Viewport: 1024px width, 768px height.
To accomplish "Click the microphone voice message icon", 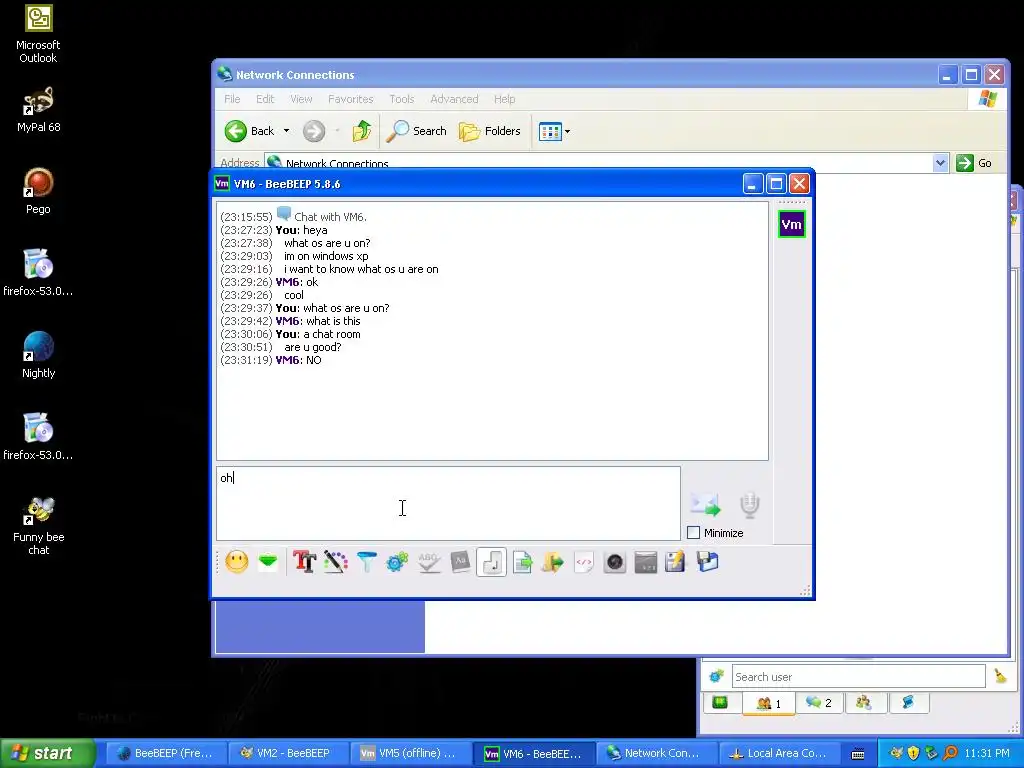I will point(750,505).
